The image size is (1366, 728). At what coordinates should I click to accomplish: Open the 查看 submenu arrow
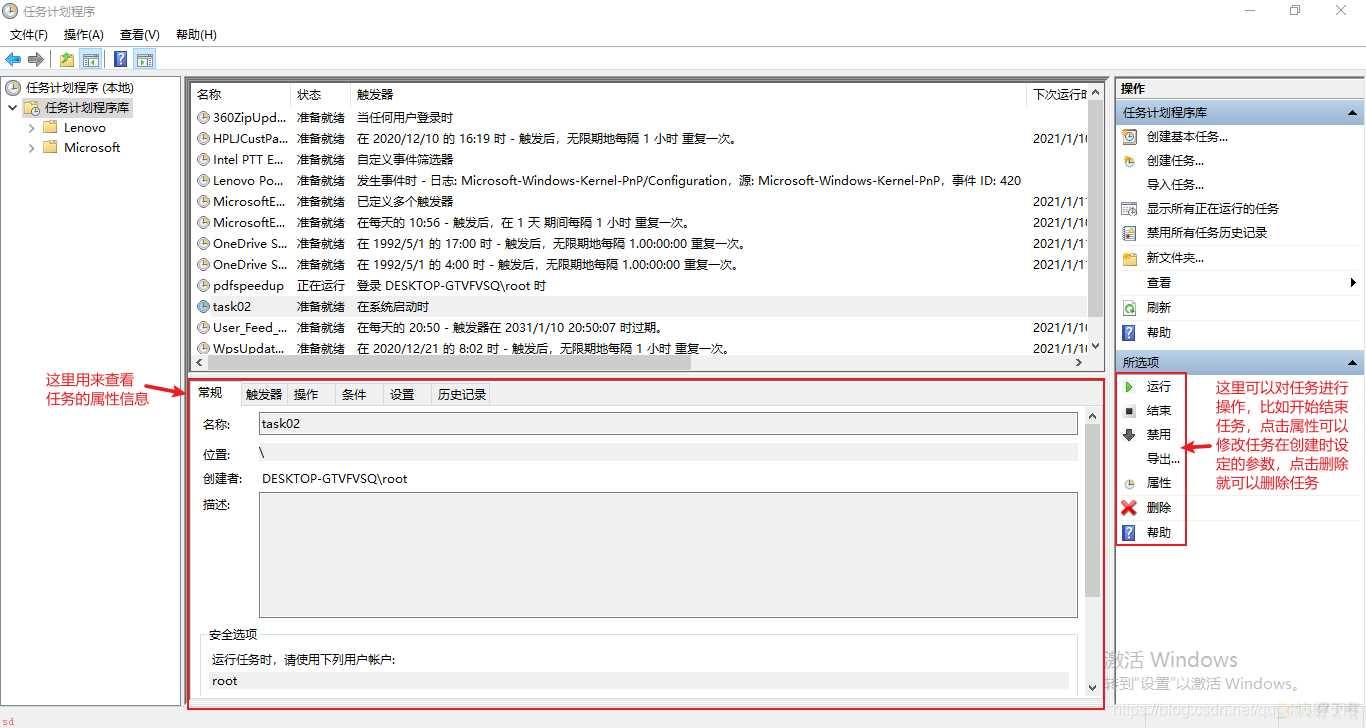[1353, 283]
